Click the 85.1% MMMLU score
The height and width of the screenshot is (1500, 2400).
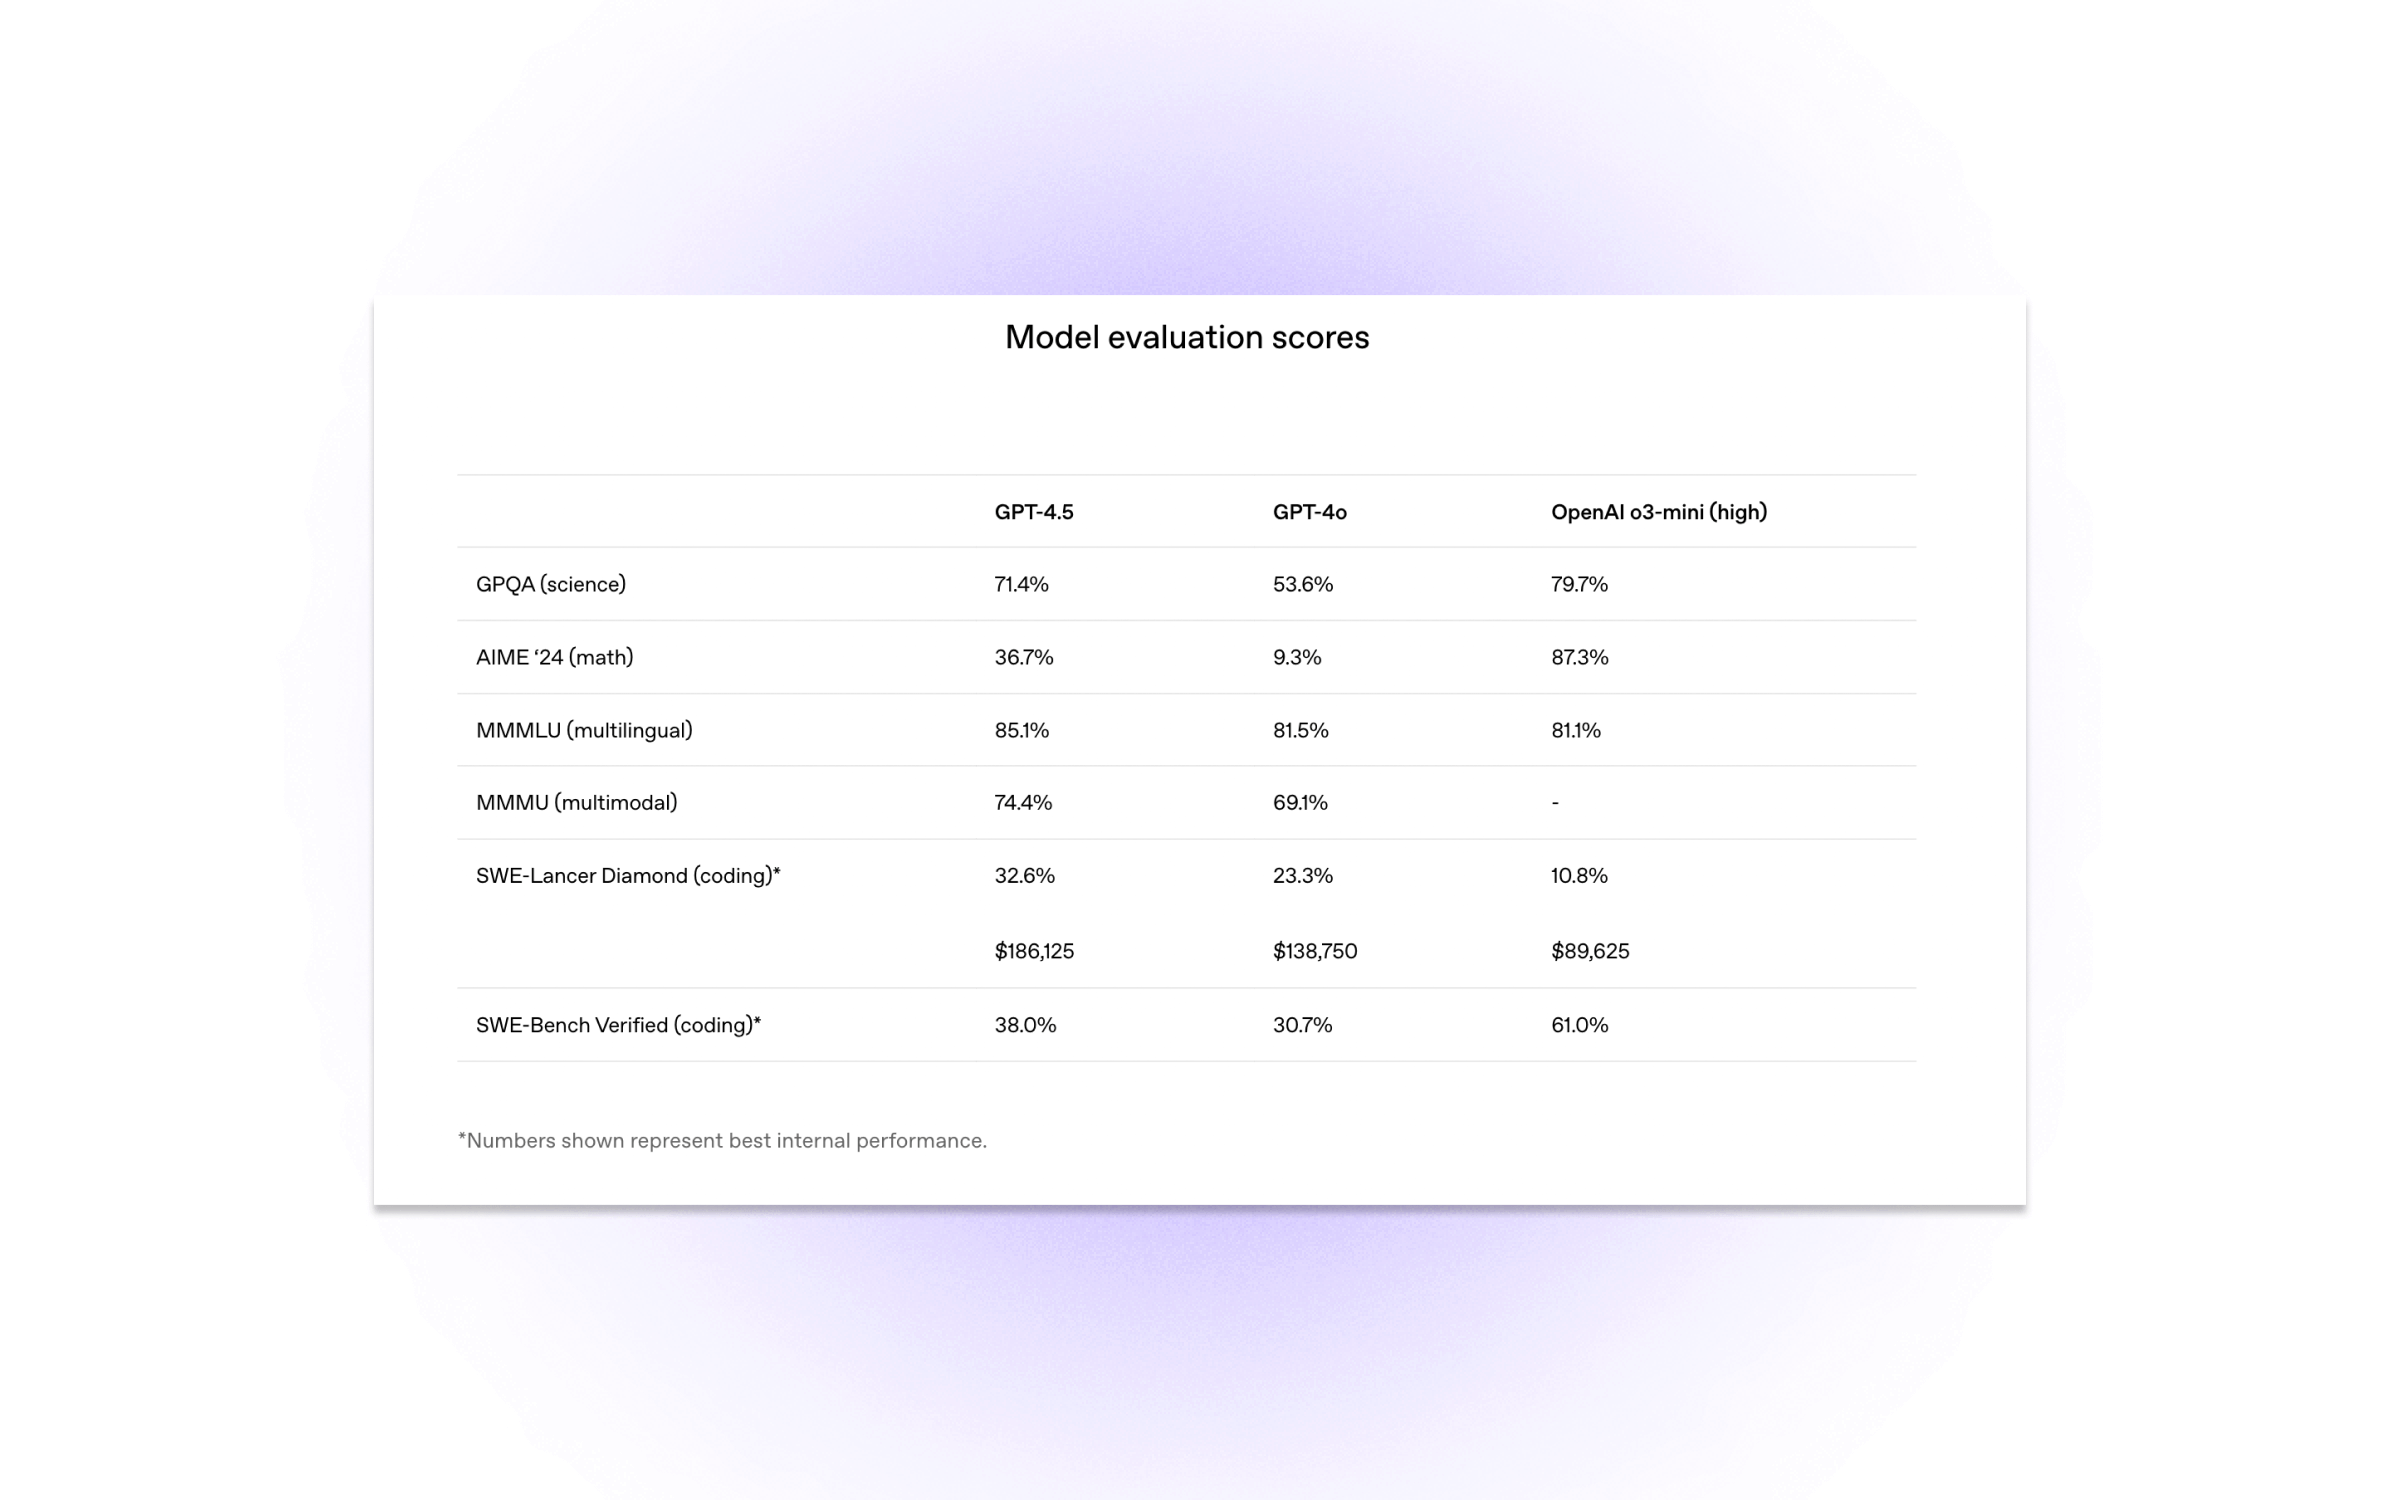coord(1022,730)
